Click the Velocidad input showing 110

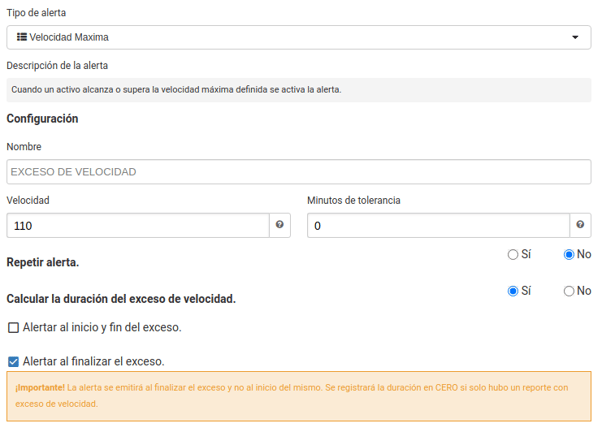138,225
